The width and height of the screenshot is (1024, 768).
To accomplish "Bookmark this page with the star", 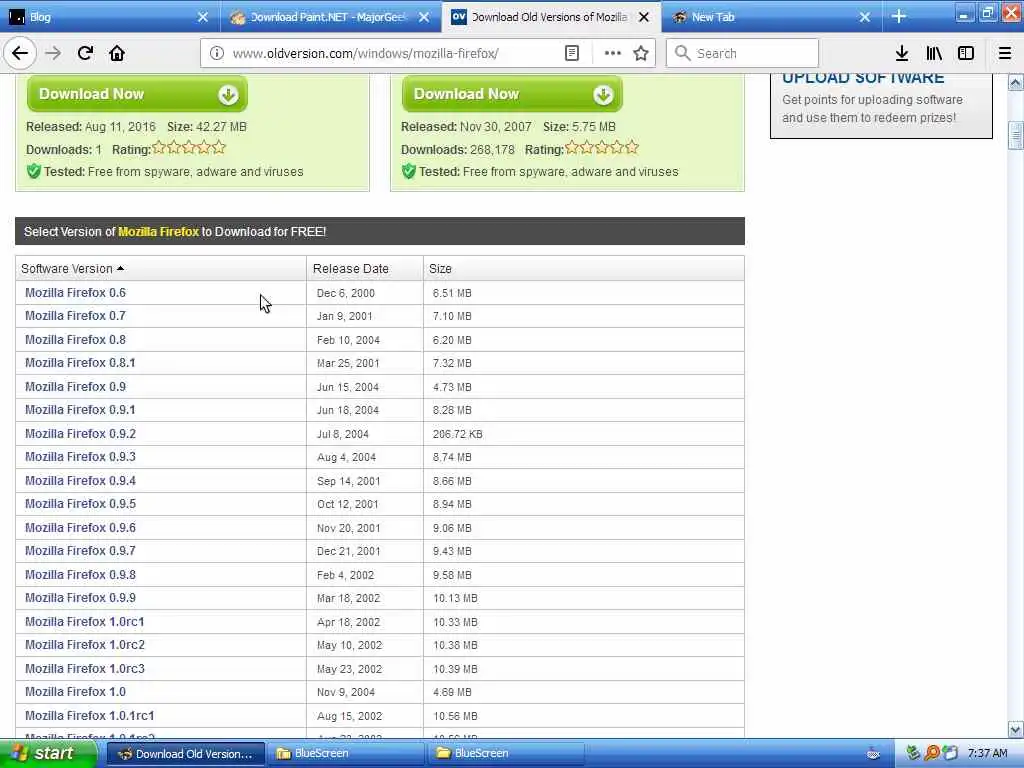I will point(641,54).
